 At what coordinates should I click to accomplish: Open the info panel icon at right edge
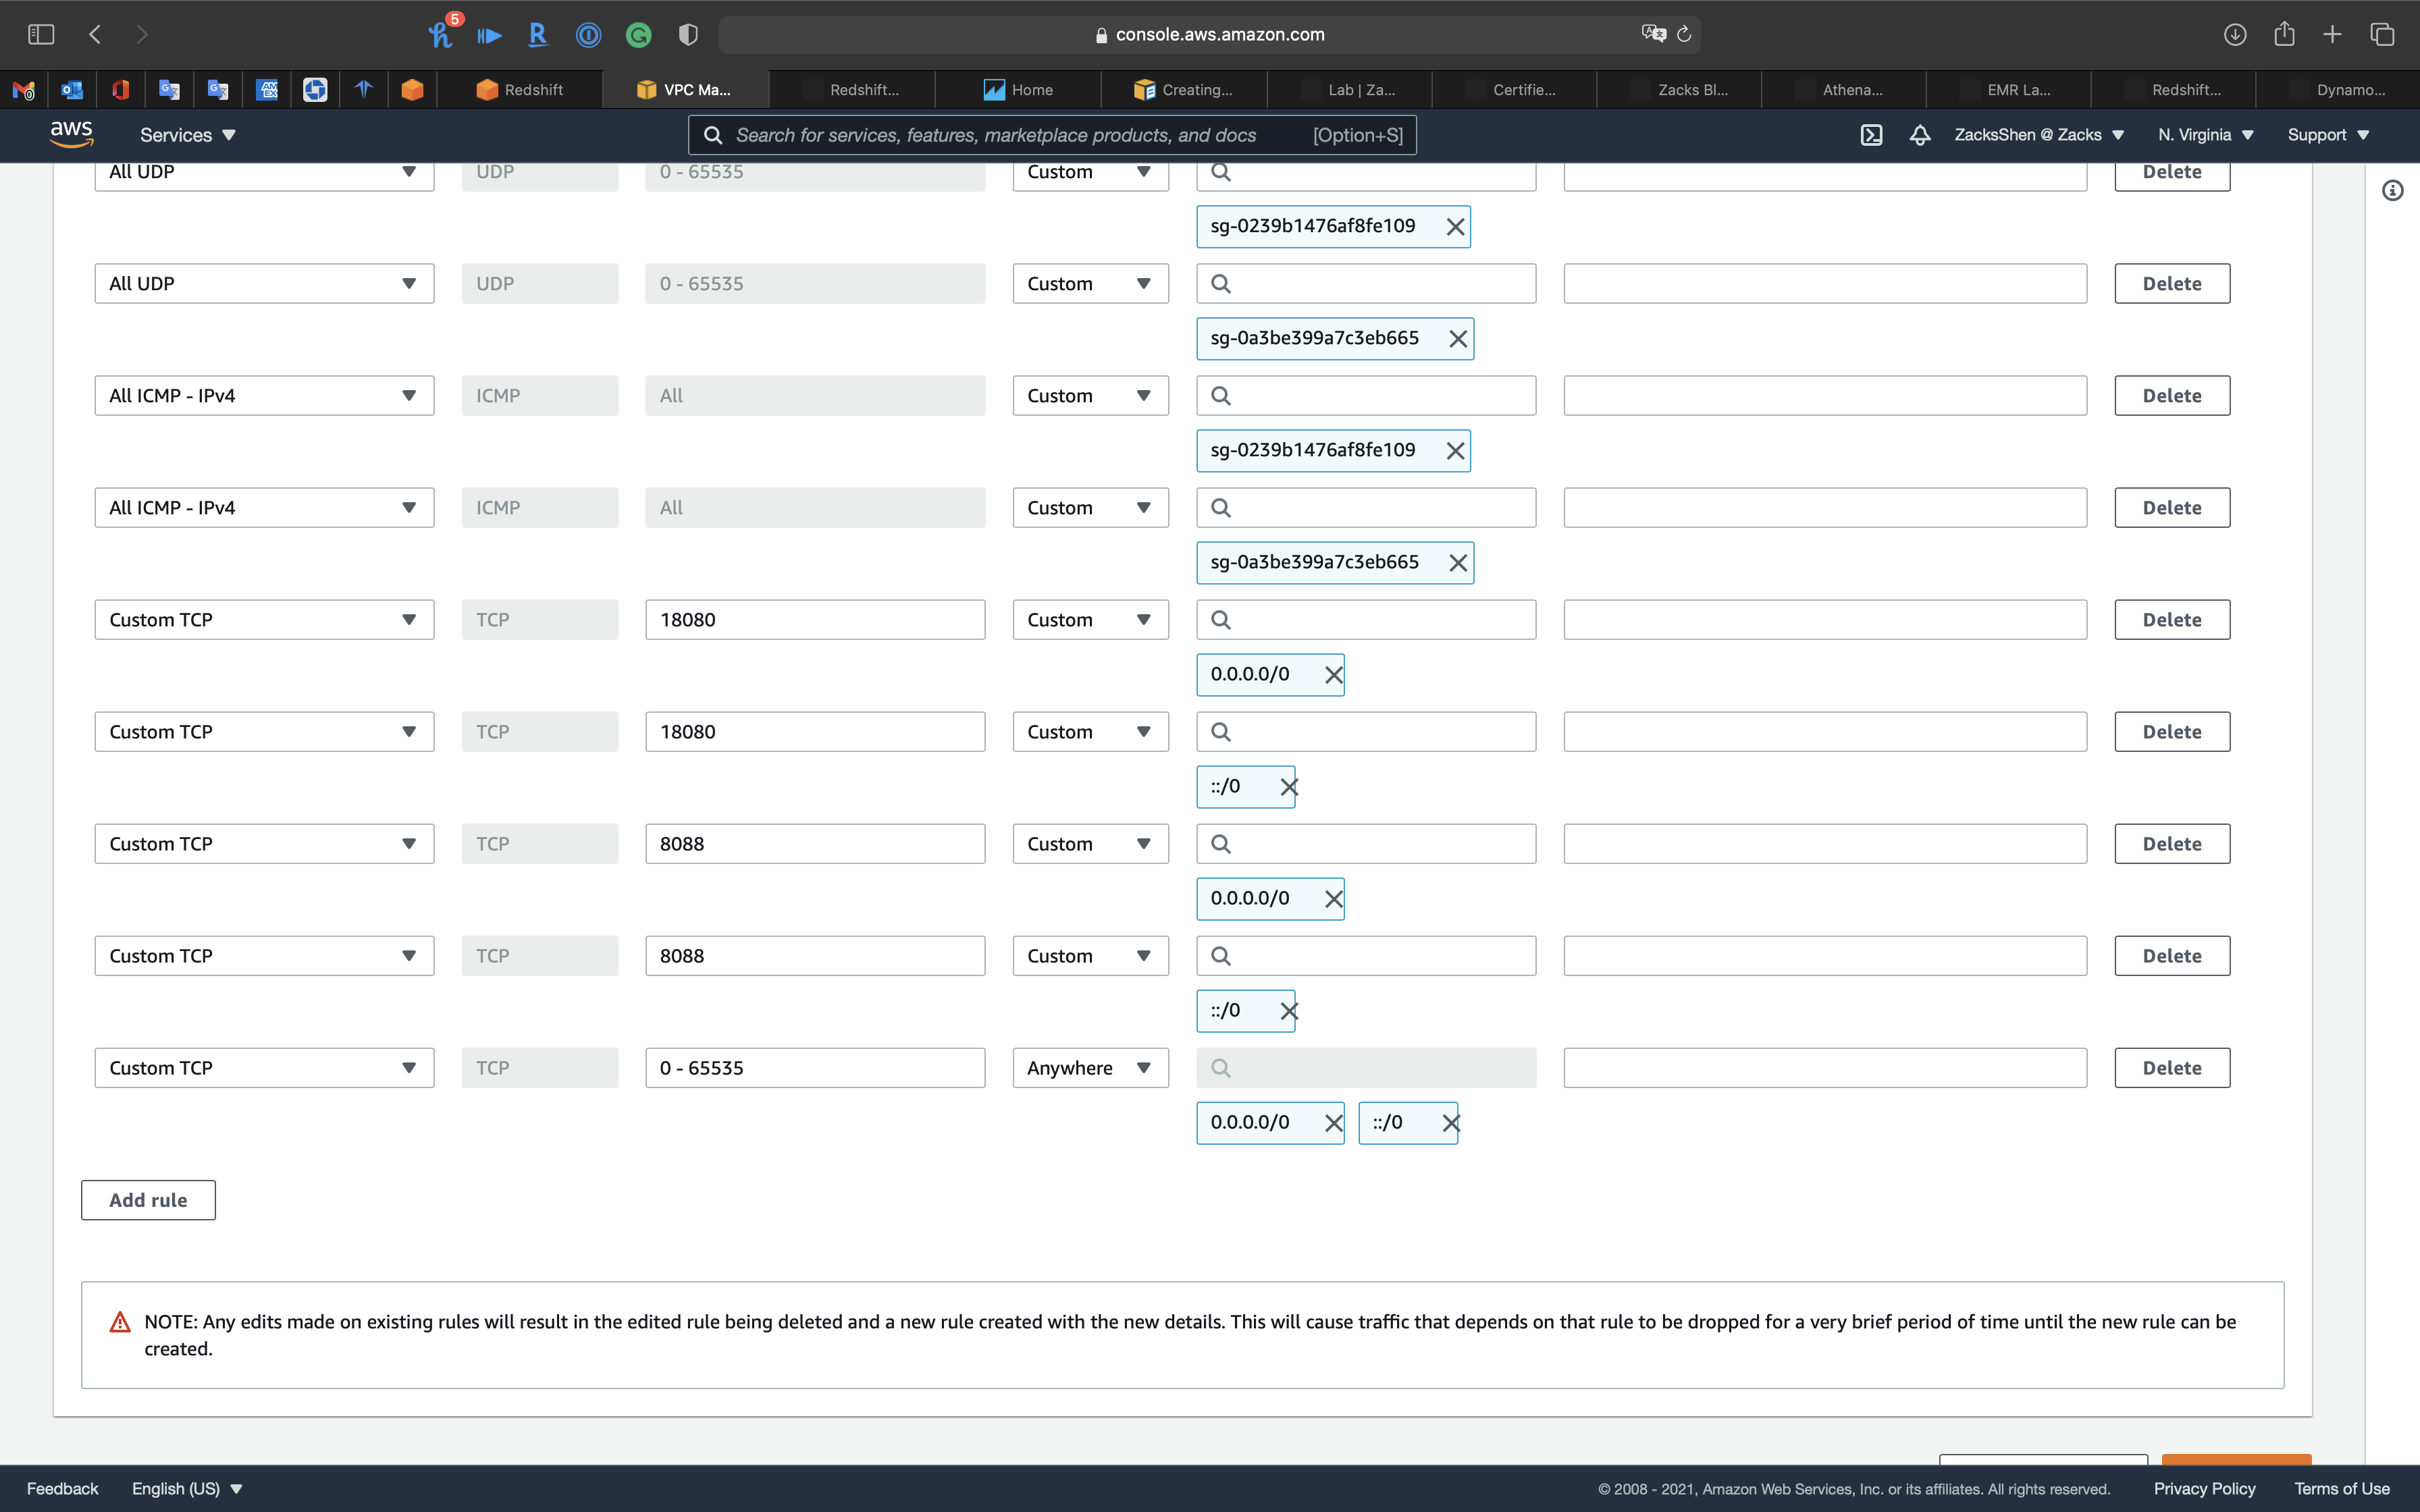[2392, 190]
